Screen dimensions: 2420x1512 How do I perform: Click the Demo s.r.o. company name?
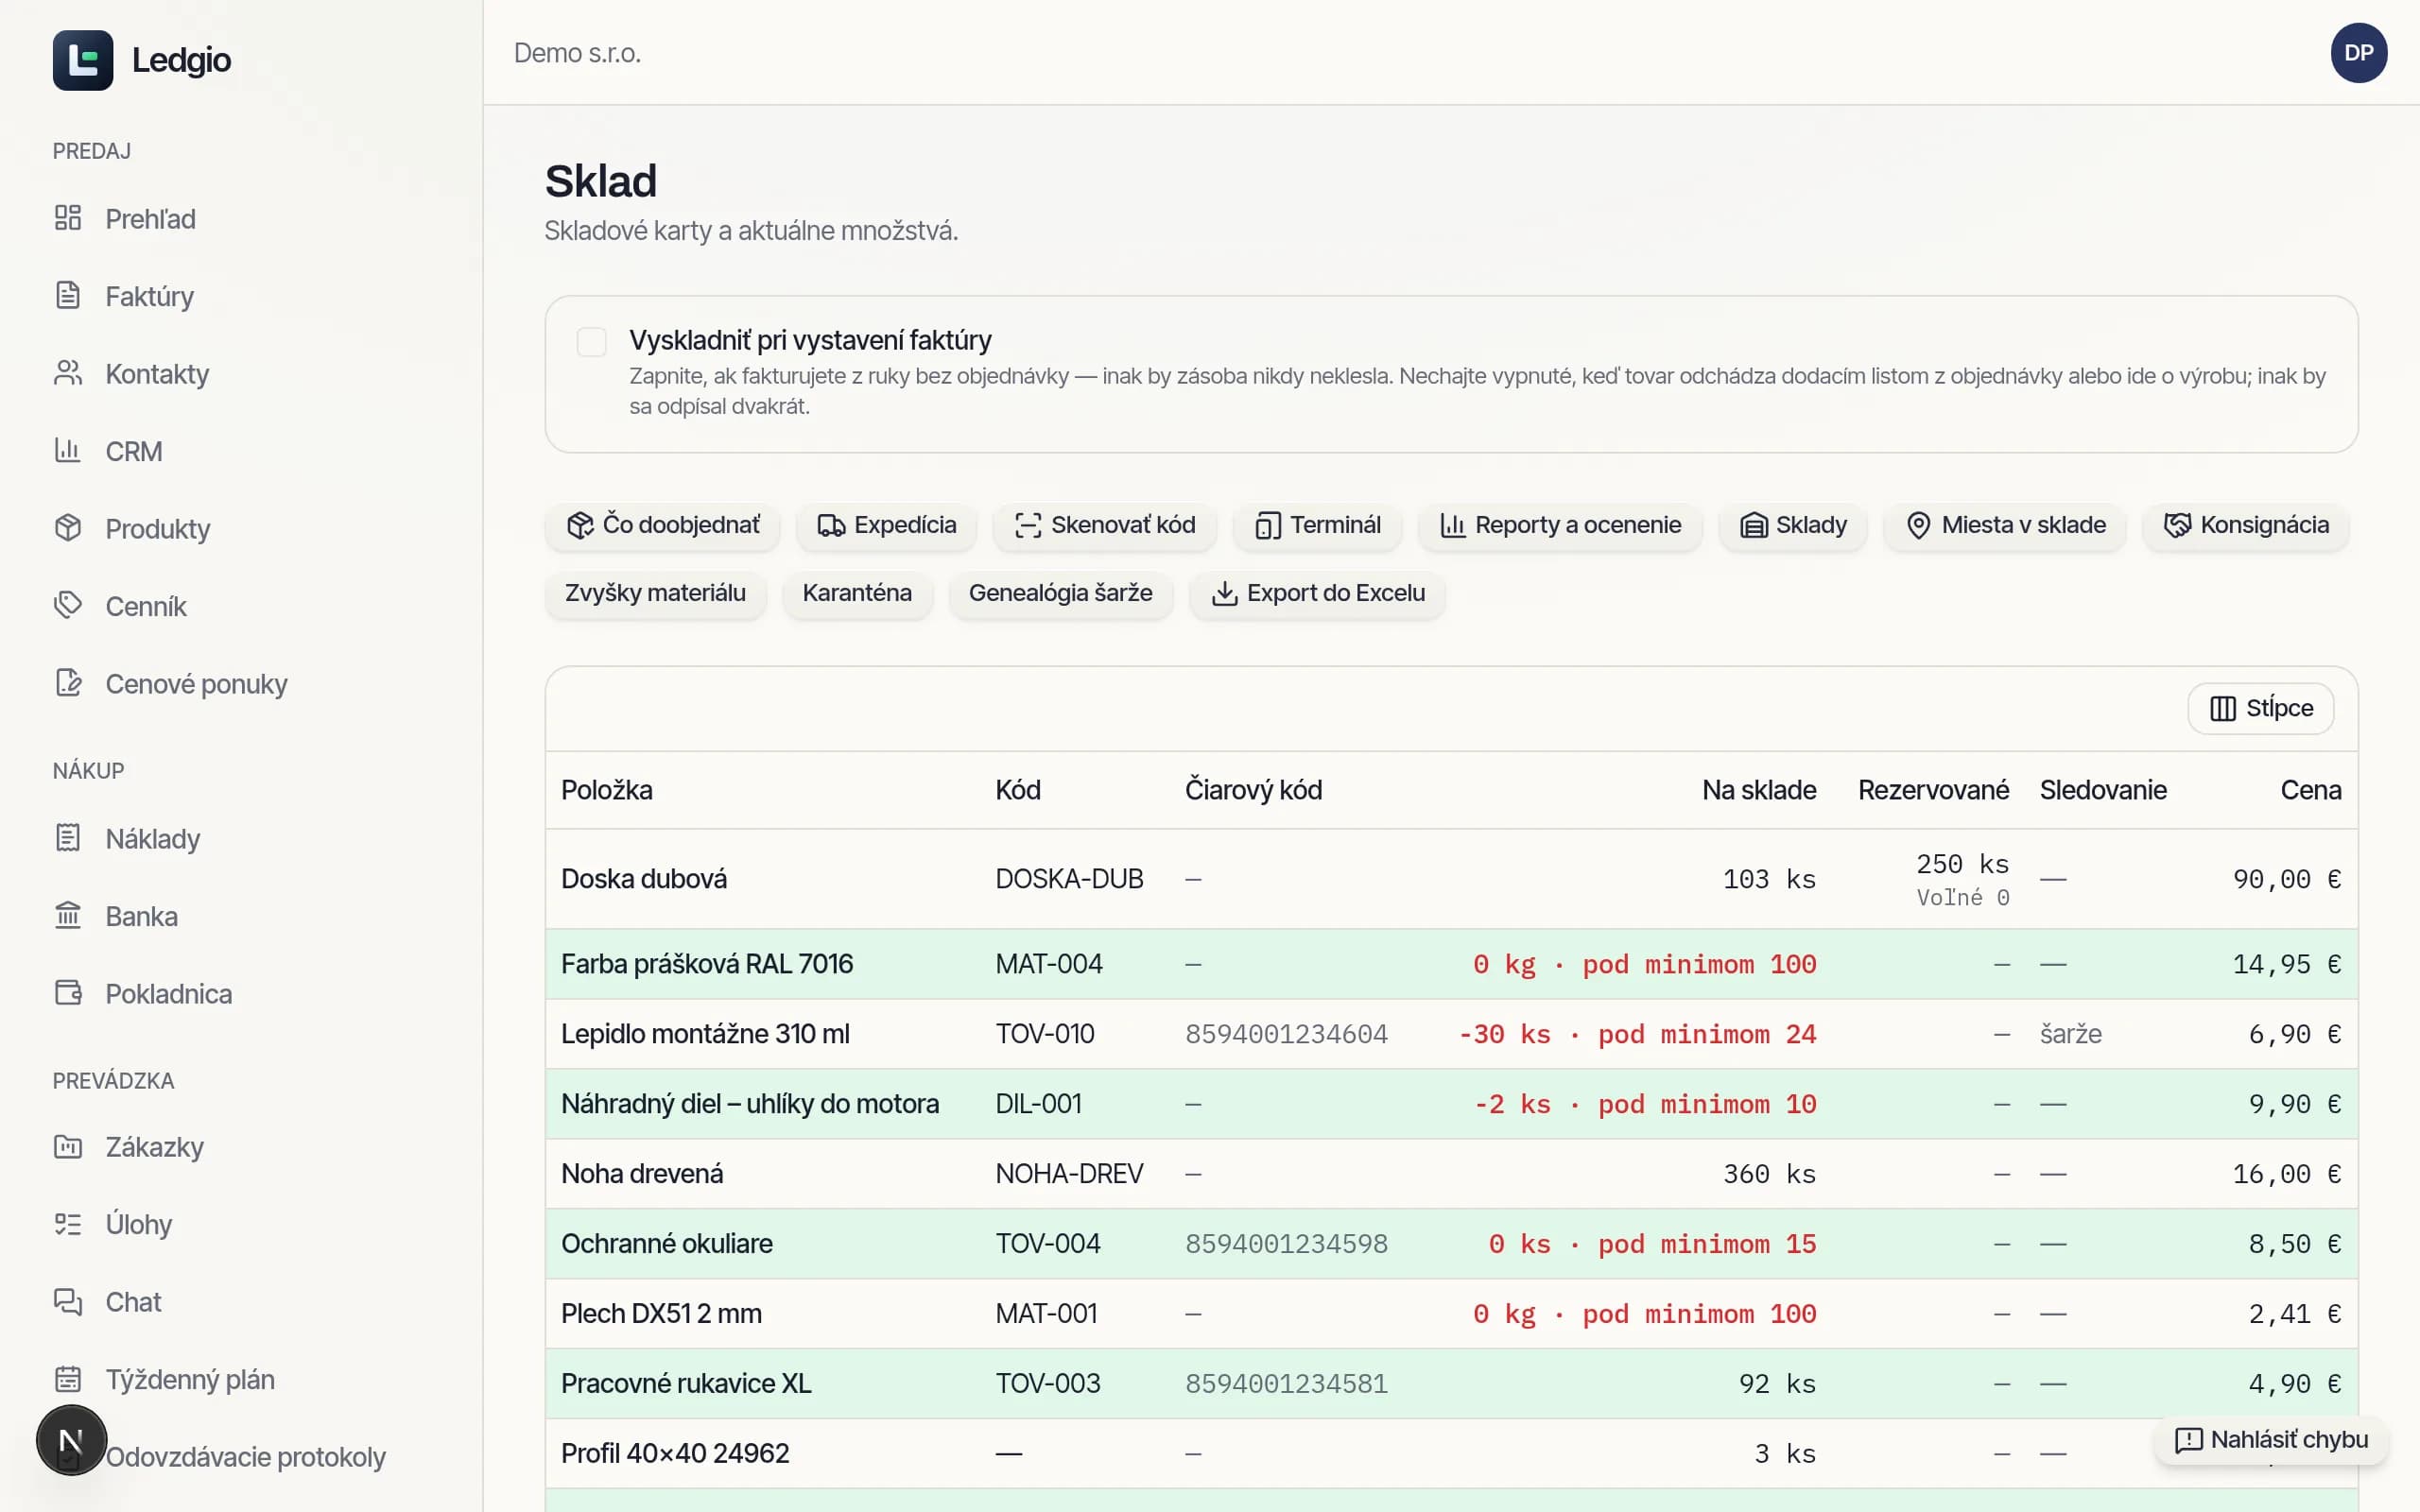577,53
